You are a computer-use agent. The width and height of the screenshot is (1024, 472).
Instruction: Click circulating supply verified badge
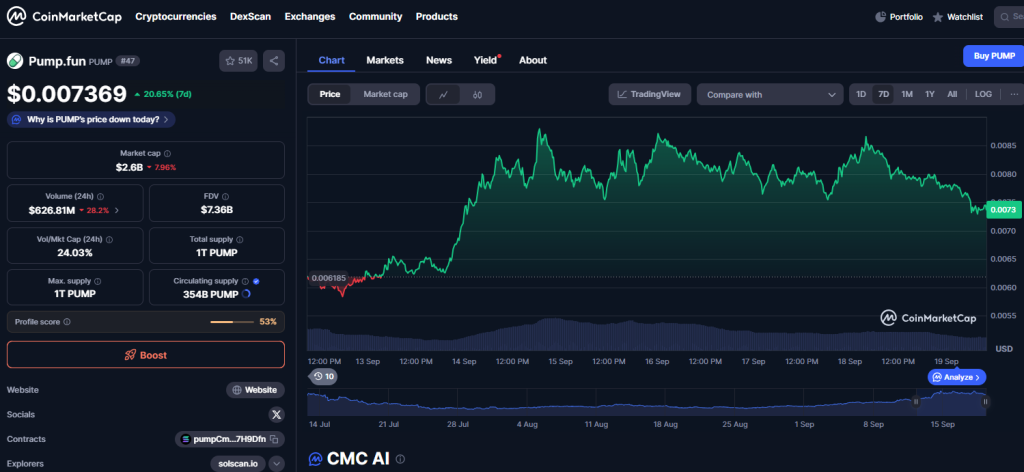pos(256,281)
